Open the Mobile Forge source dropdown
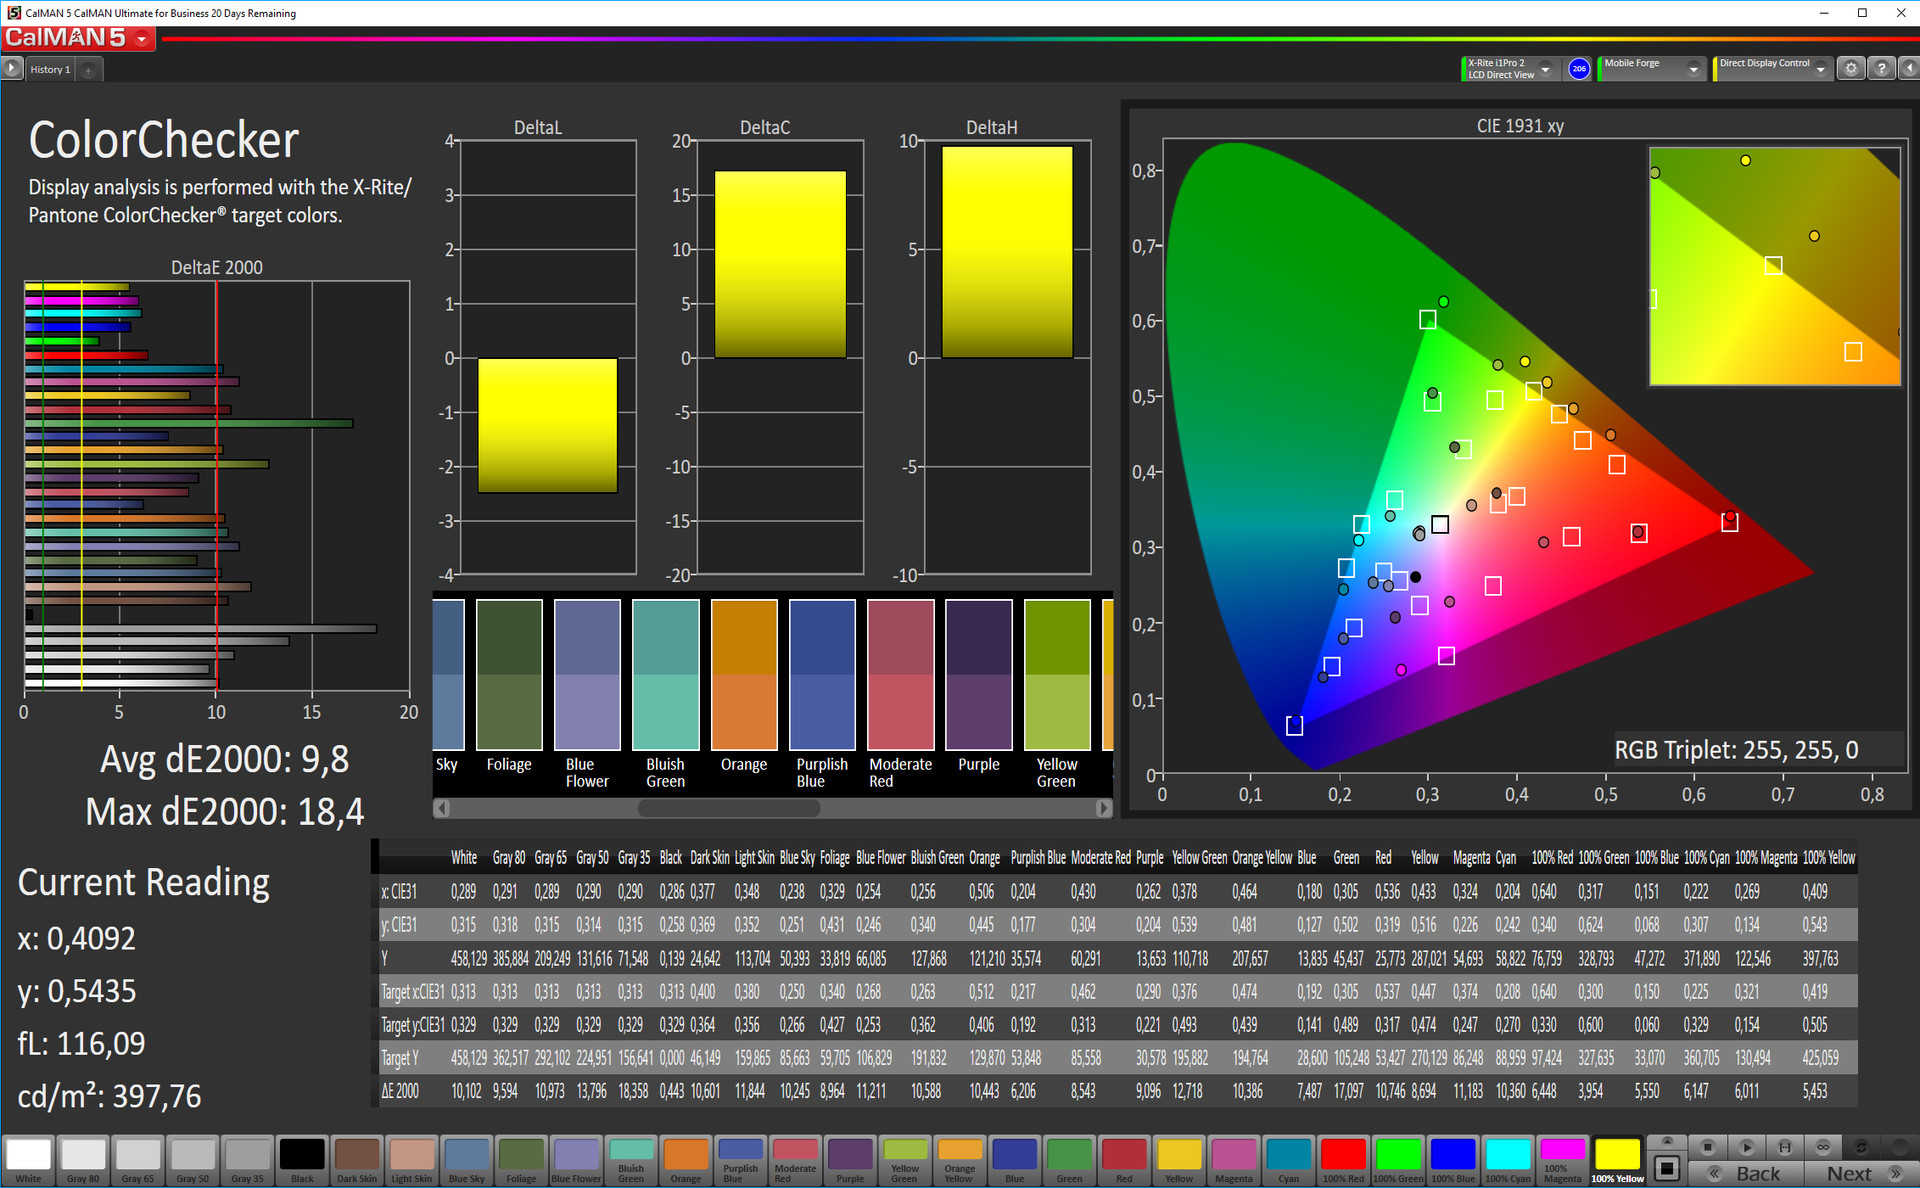 pyautogui.click(x=1693, y=69)
